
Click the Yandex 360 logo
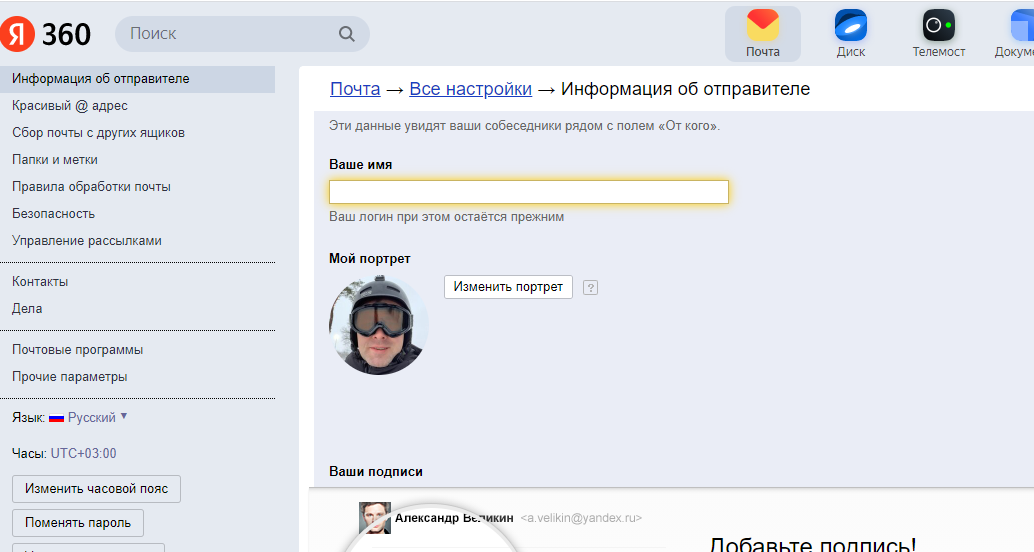45,34
